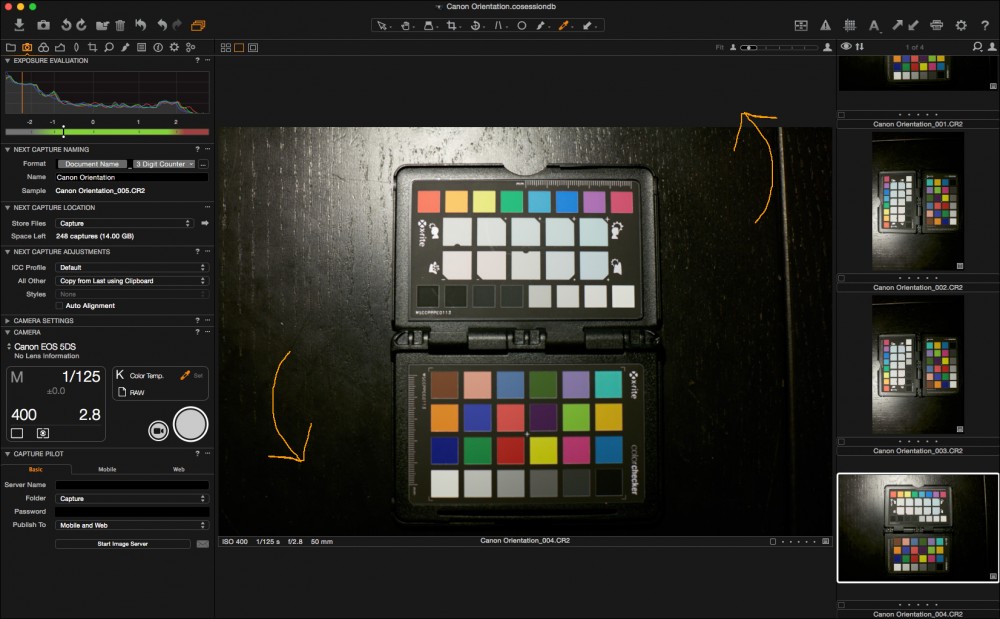Enable the Auto Alignment checkbox
This screenshot has height=619, width=1000.
(x=59, y=306)
